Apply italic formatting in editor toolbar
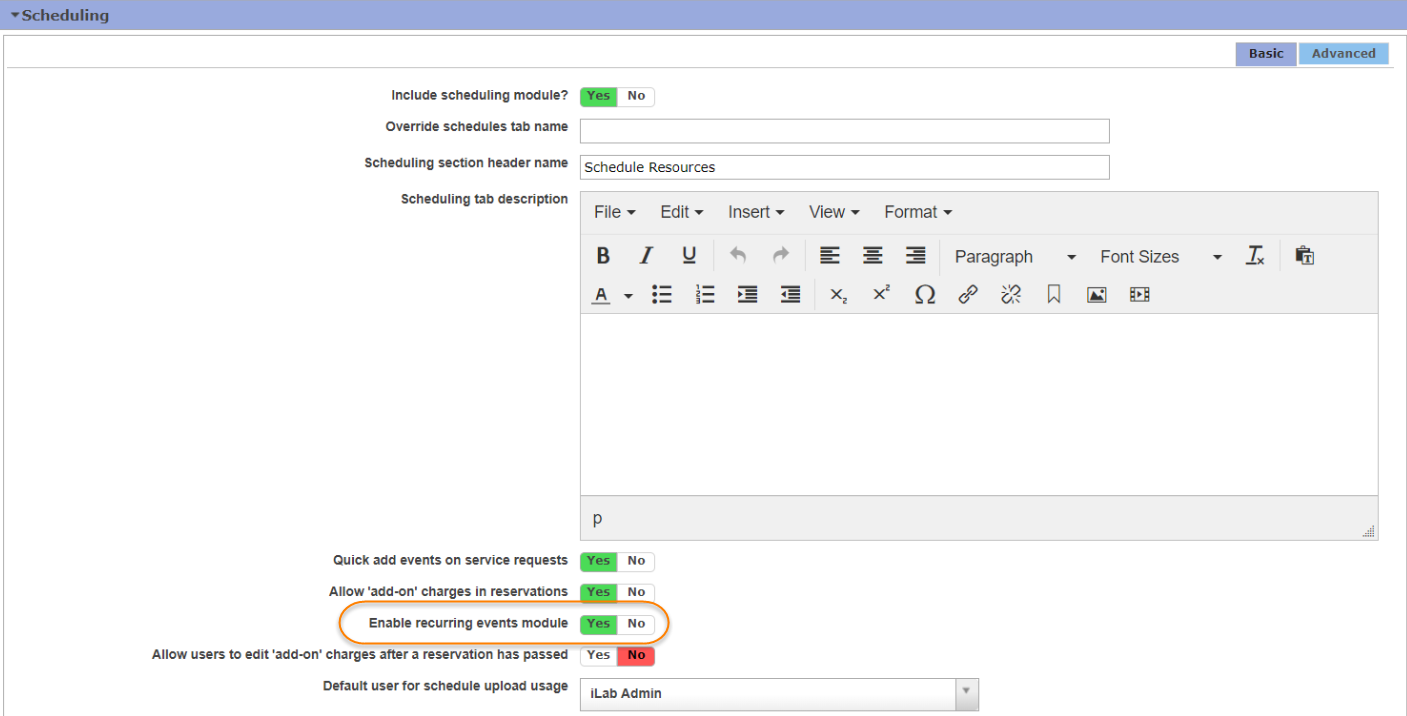The height and width of the screenshot is (716, 1407). point(646,256)
